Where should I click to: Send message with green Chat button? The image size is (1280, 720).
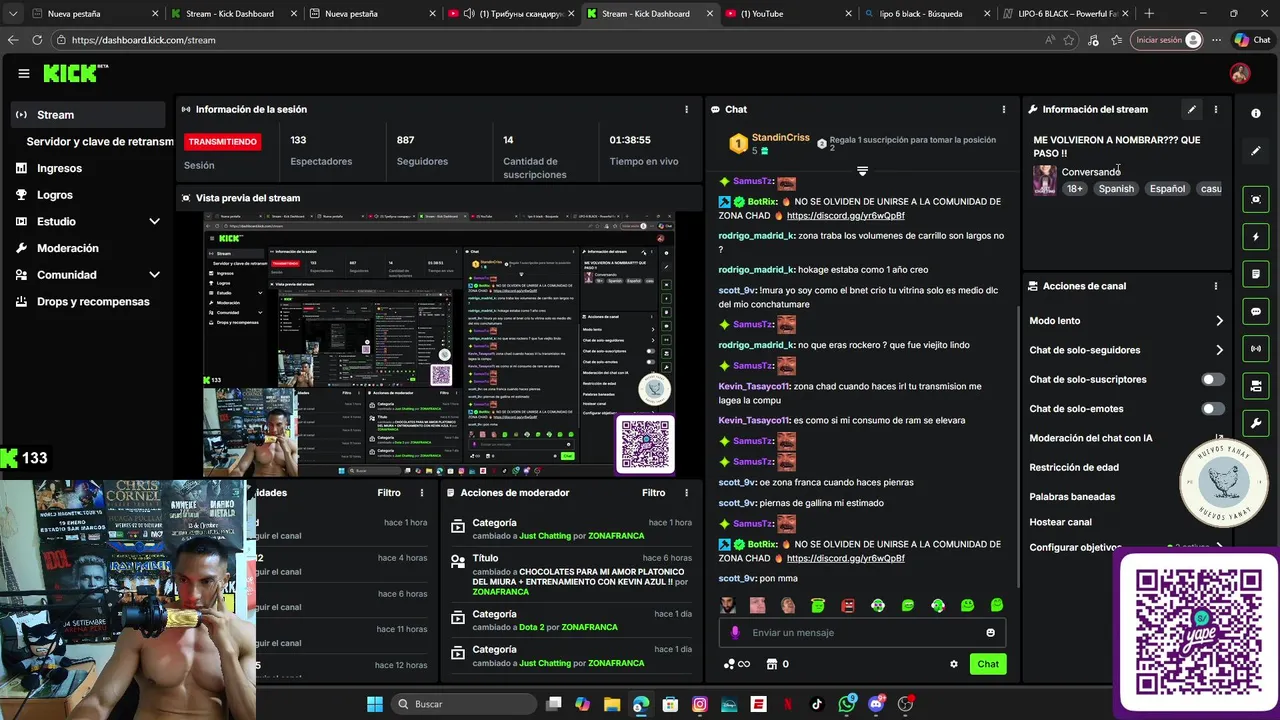(x=988, y=664)
